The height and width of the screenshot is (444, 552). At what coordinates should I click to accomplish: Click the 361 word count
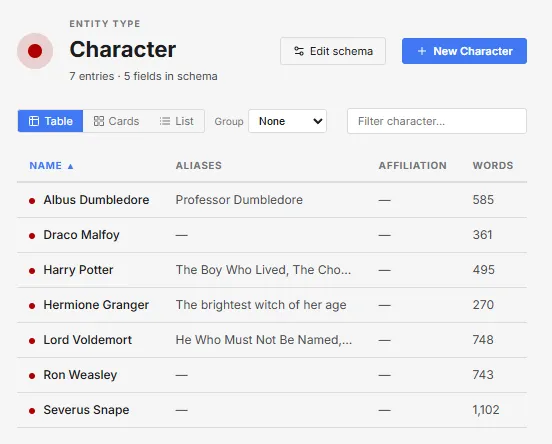coord(482,235)
